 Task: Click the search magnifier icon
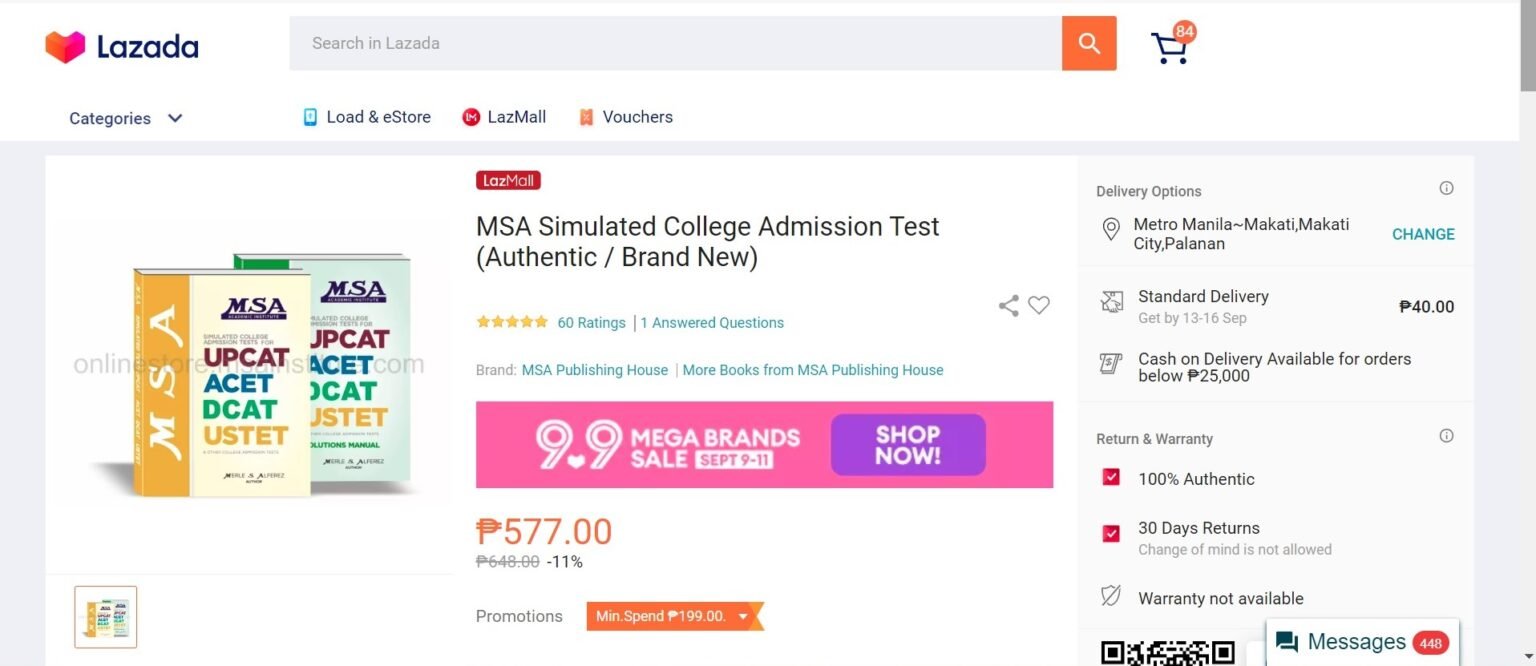click(1089, 43)
